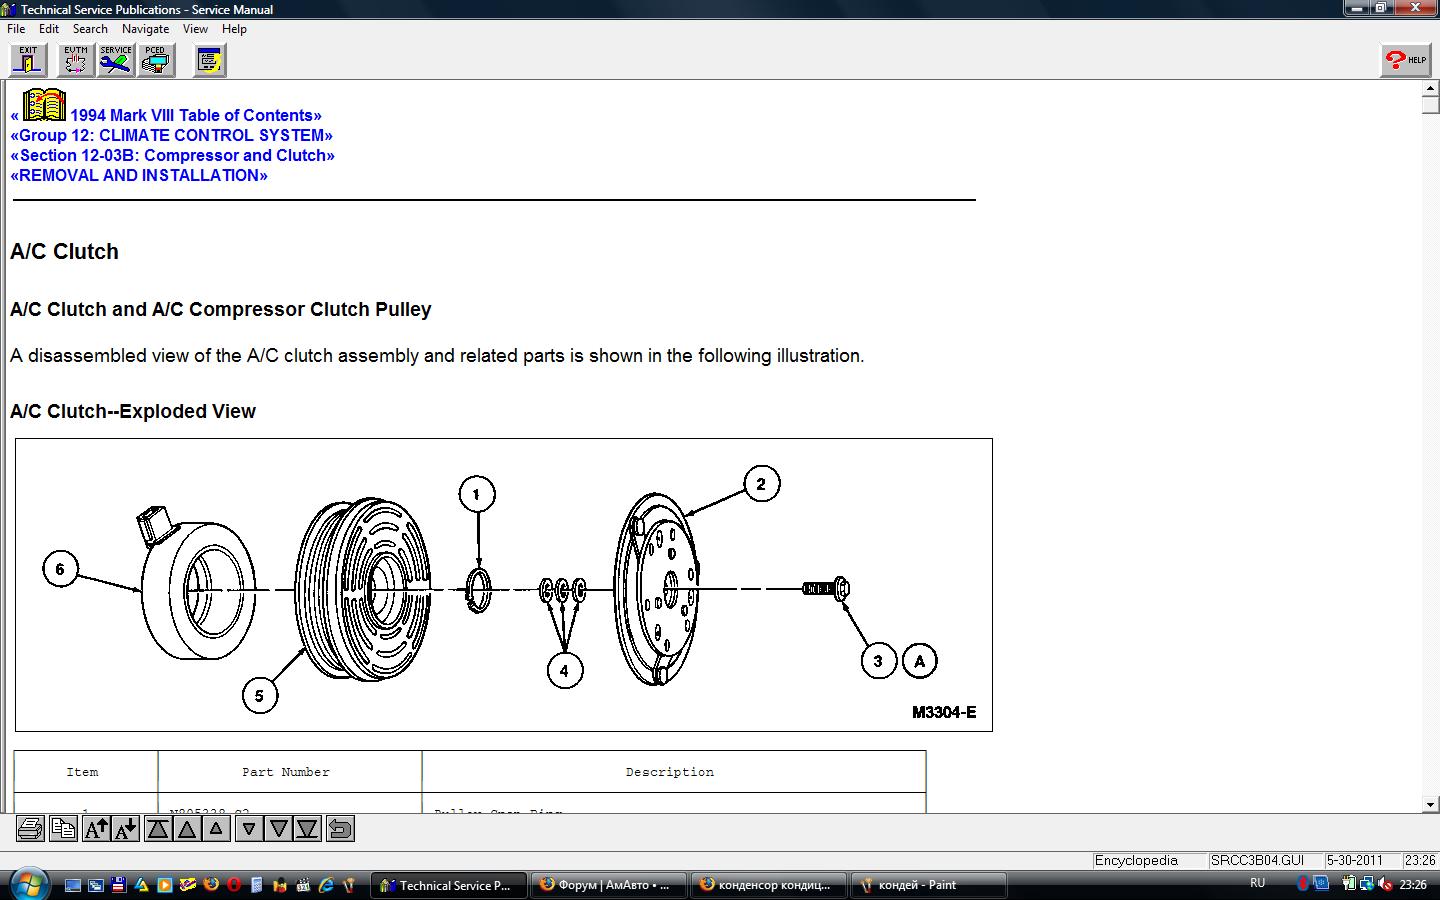This screenshot has width=1440, height=900.
Task: Increase the text size with A-up icon
Action: point(96,829)
